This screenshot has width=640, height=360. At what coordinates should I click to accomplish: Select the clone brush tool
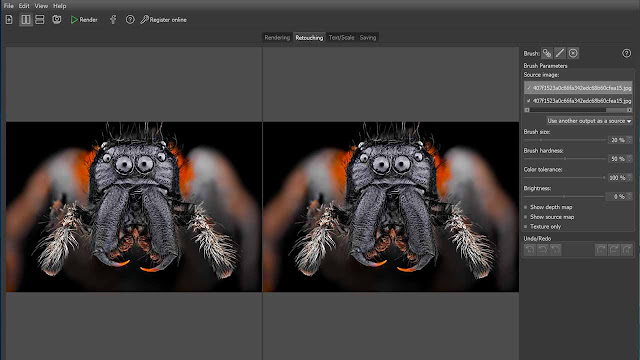click(547, 53)
